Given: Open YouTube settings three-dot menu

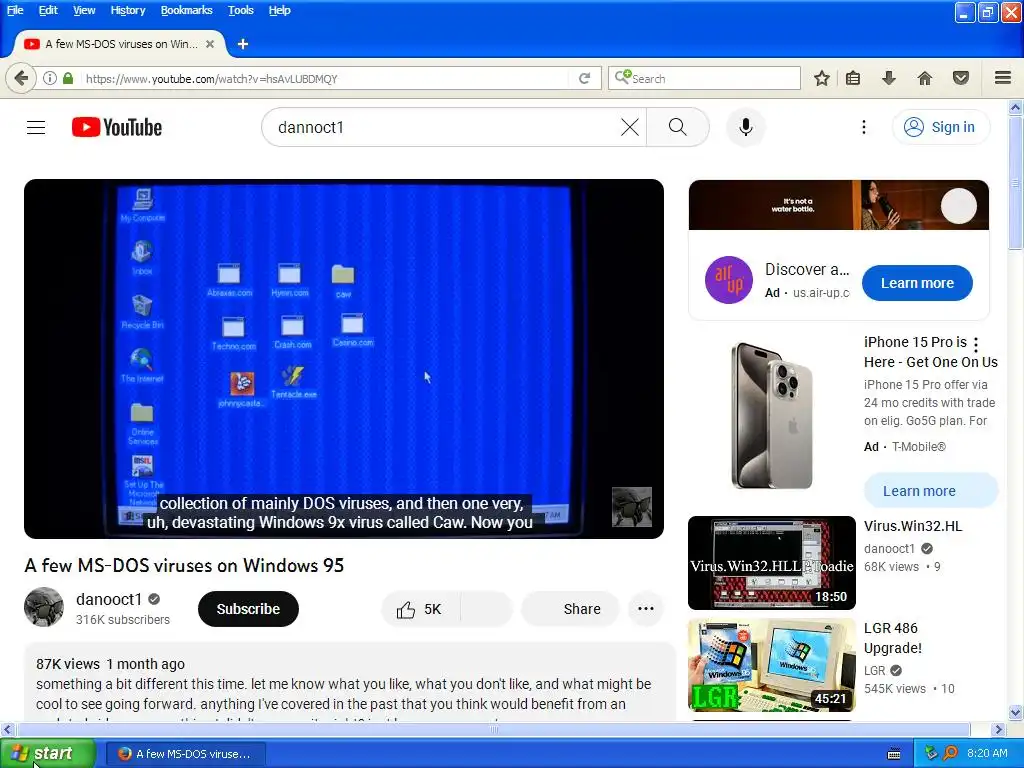Looking at the screenshot, I should coord(863,127).
